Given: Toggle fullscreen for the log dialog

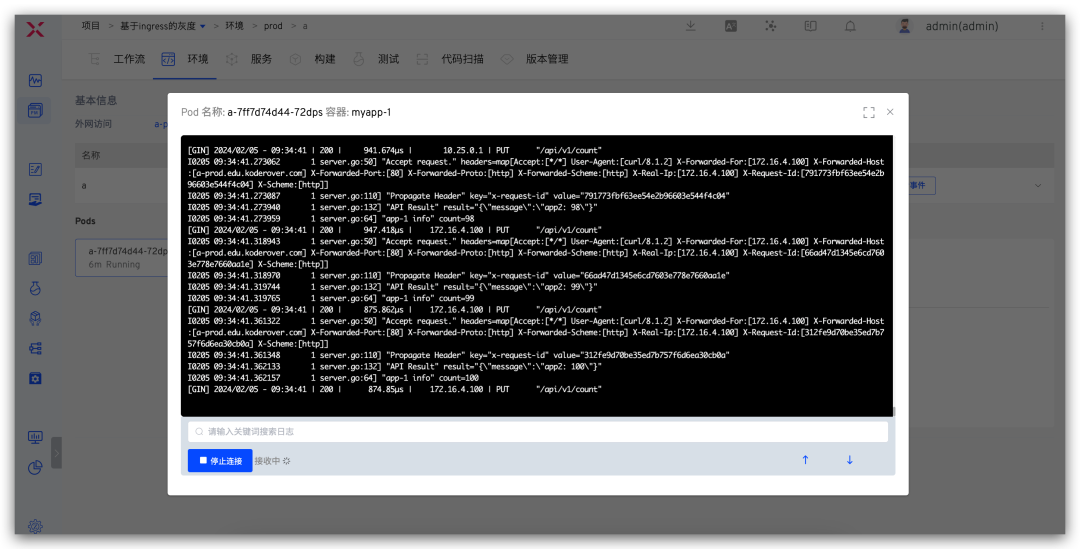Looking at the screenshot, I should click(869, 112).
